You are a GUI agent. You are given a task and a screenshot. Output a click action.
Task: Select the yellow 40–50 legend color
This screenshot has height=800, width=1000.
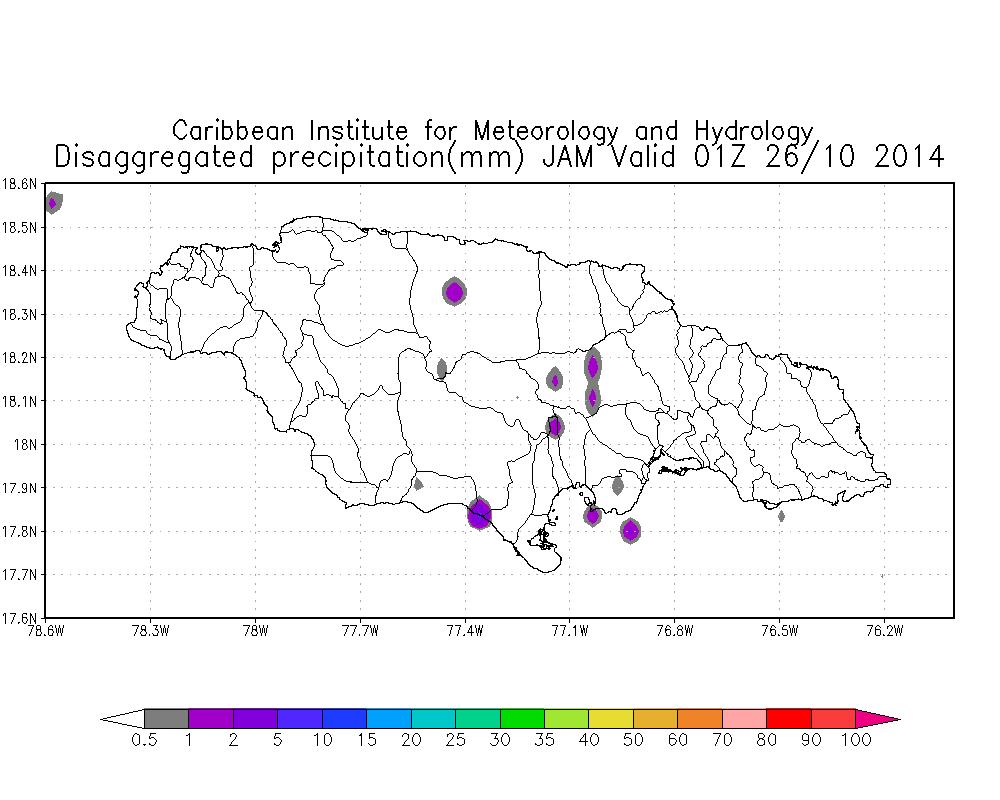tap(611, 718)
